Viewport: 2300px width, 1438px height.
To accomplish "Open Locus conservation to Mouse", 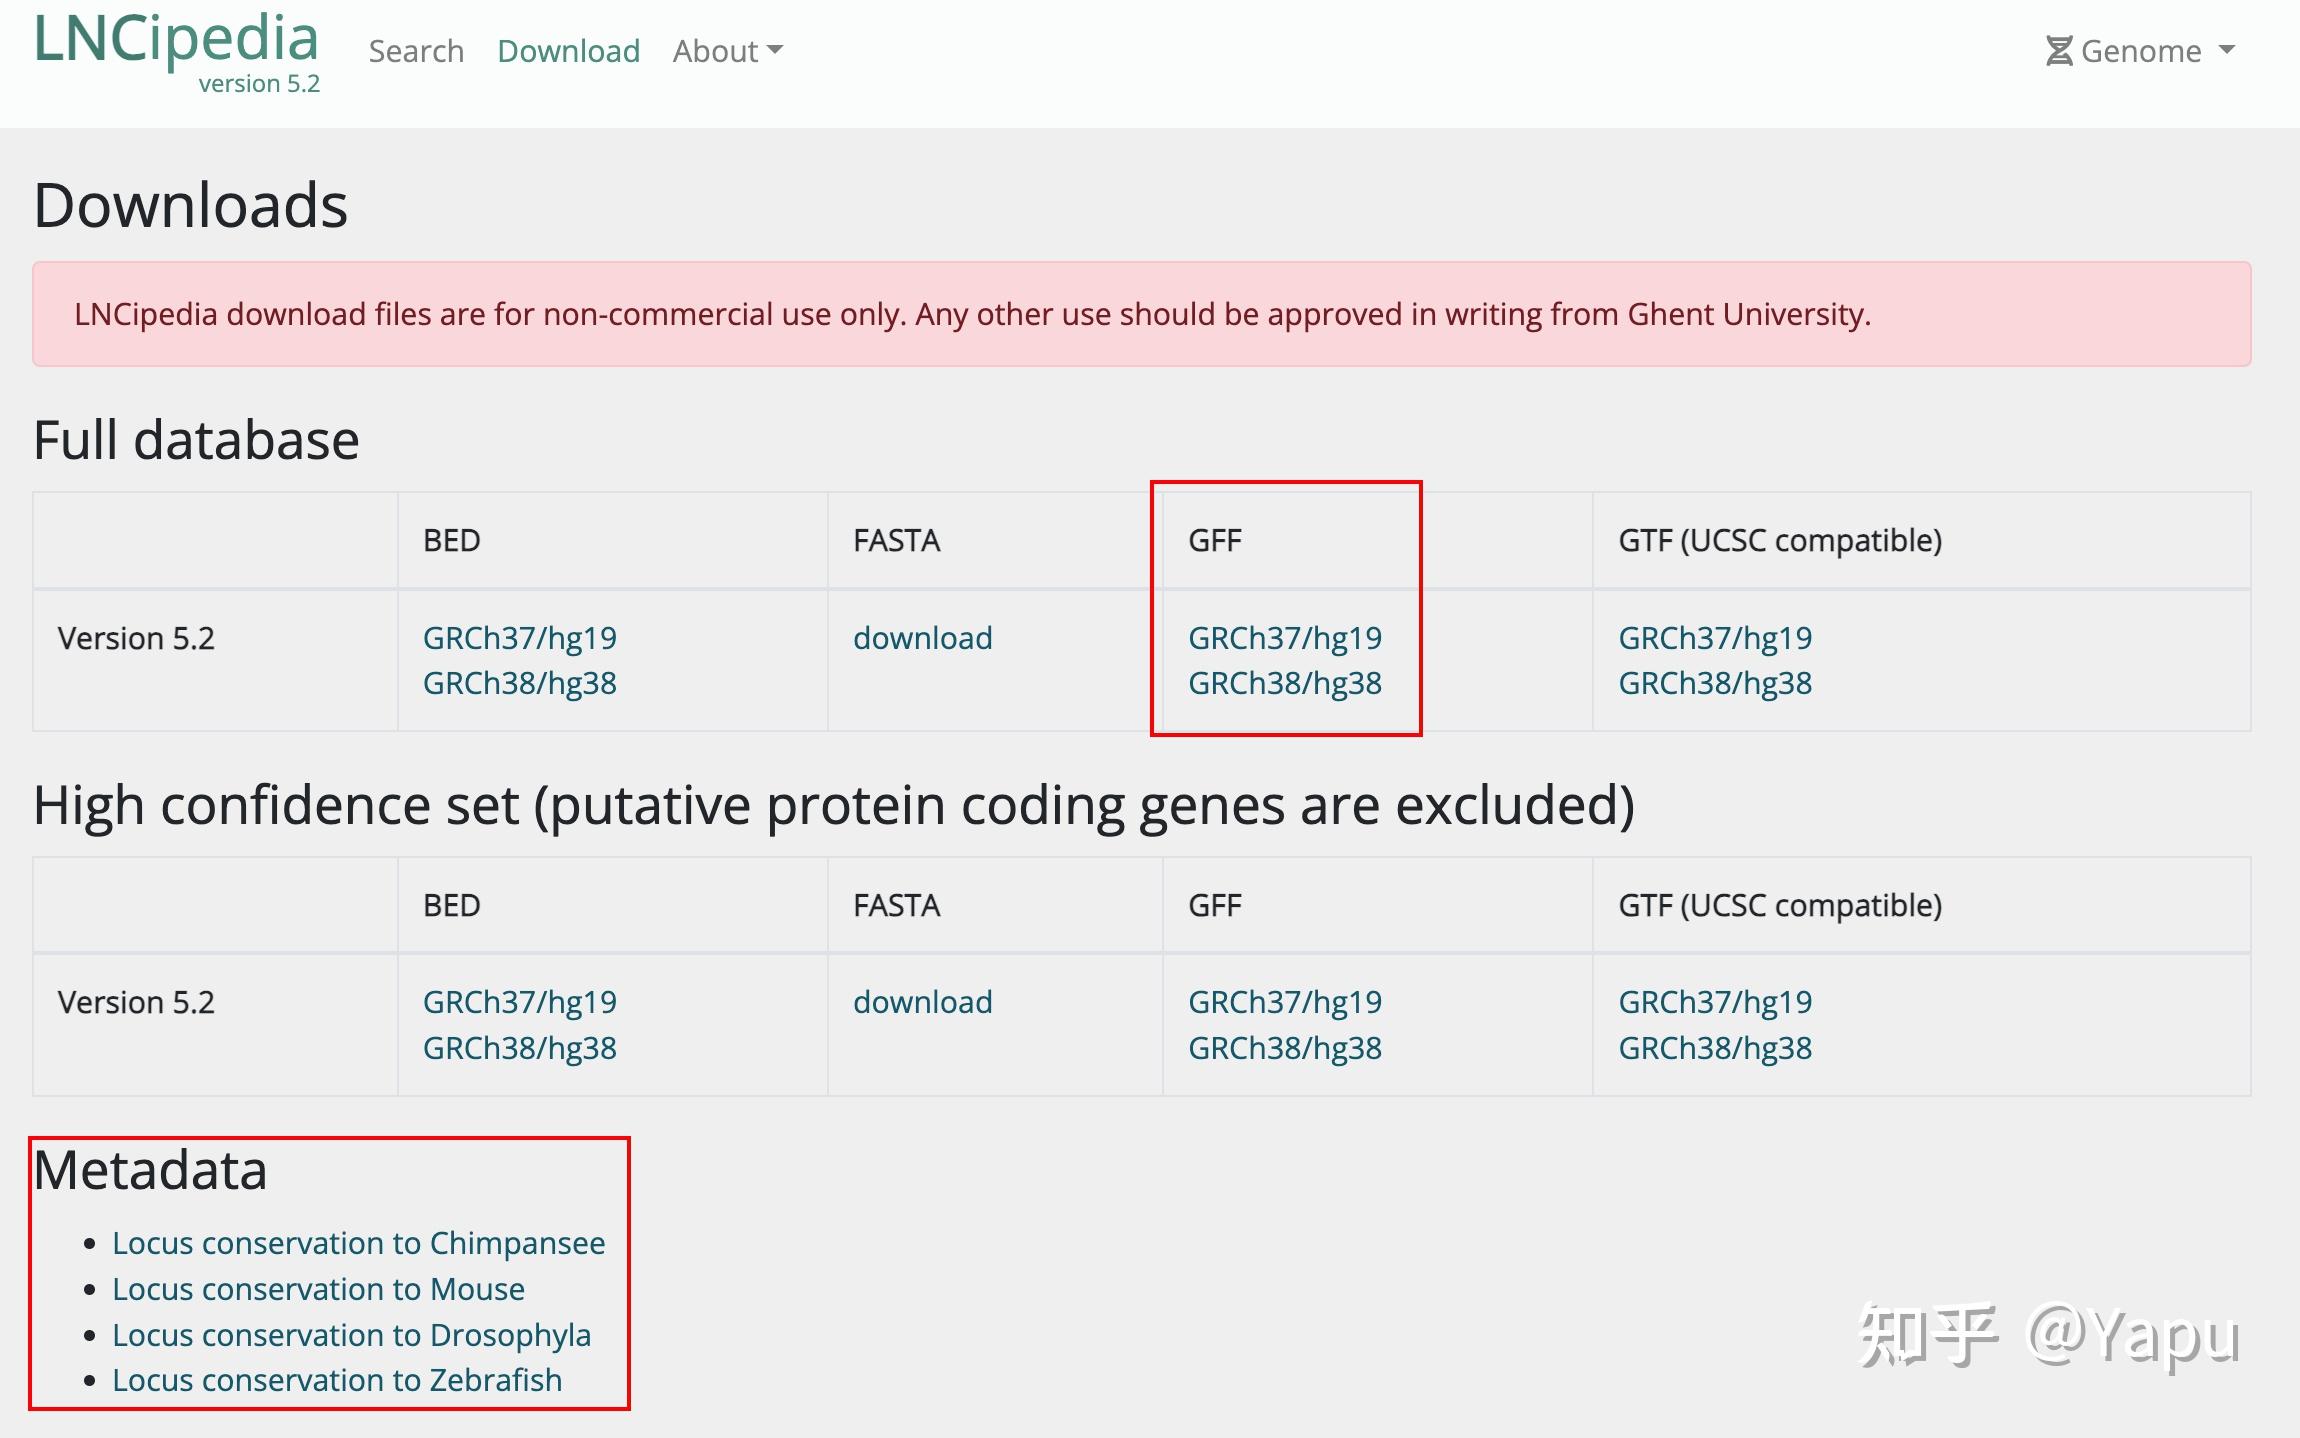I will point(318,1289).
